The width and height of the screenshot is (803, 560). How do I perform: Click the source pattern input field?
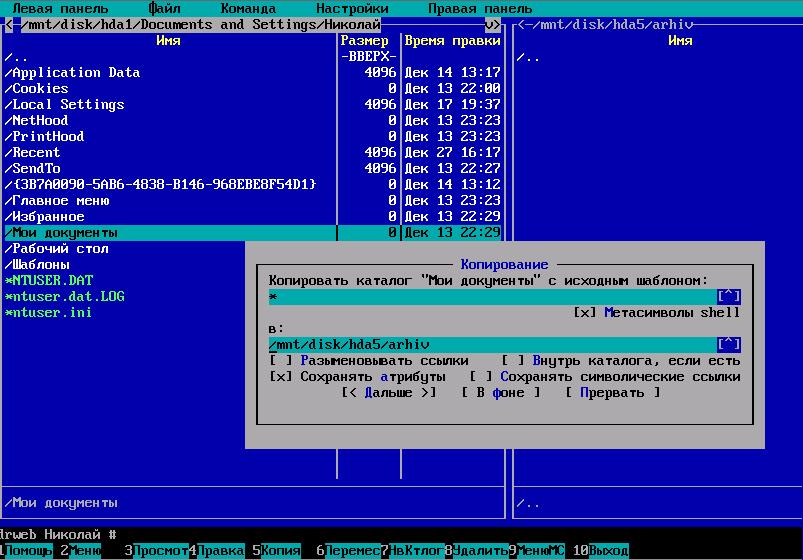pyautogui.click(x=493, y=297)
